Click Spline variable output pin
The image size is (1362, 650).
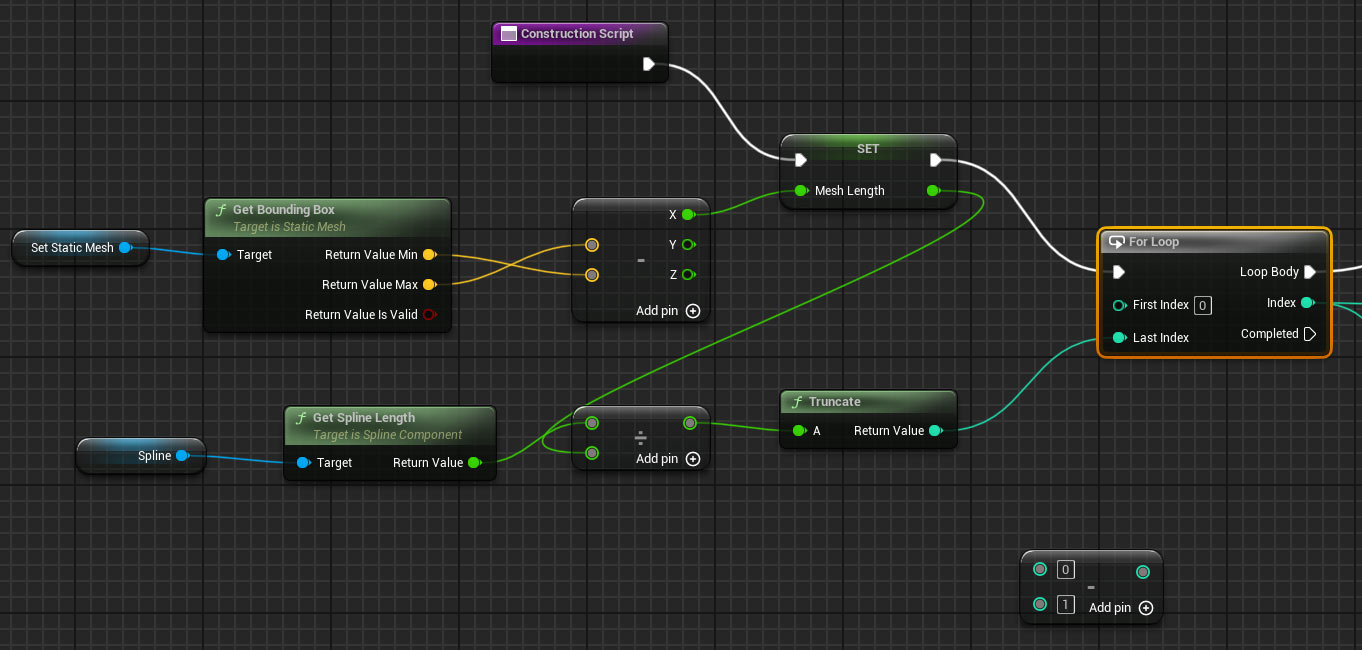coord(182,455)
